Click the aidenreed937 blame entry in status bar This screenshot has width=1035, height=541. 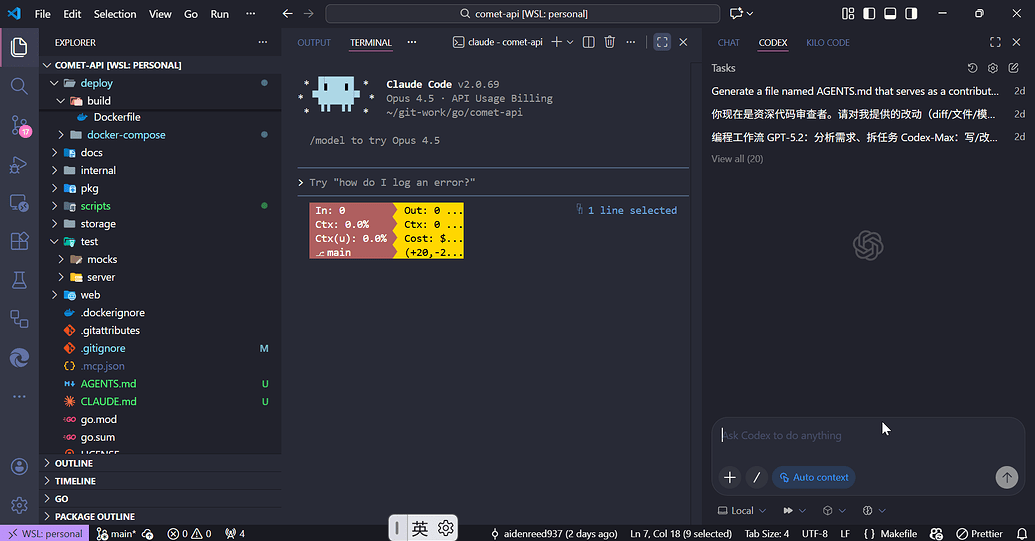coord(554,534)
